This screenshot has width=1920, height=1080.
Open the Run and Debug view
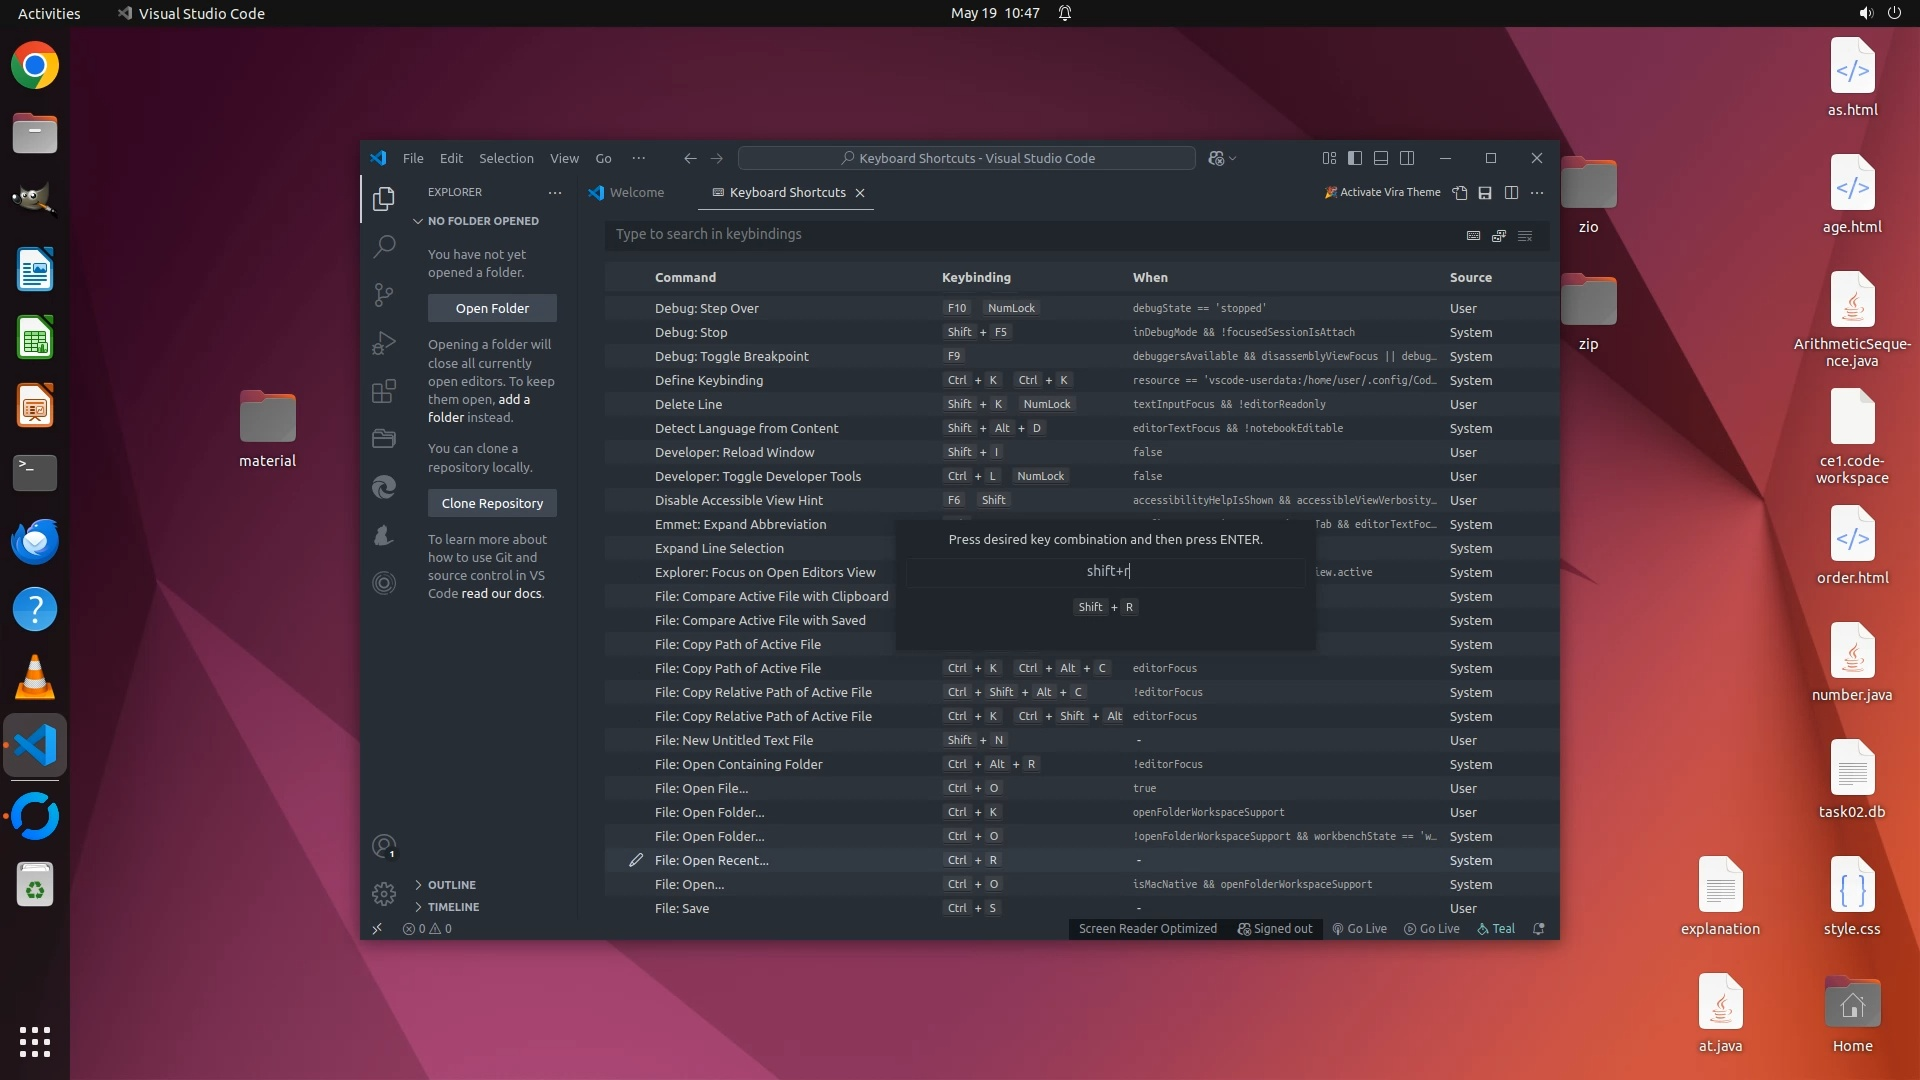[x=384, y=343]
